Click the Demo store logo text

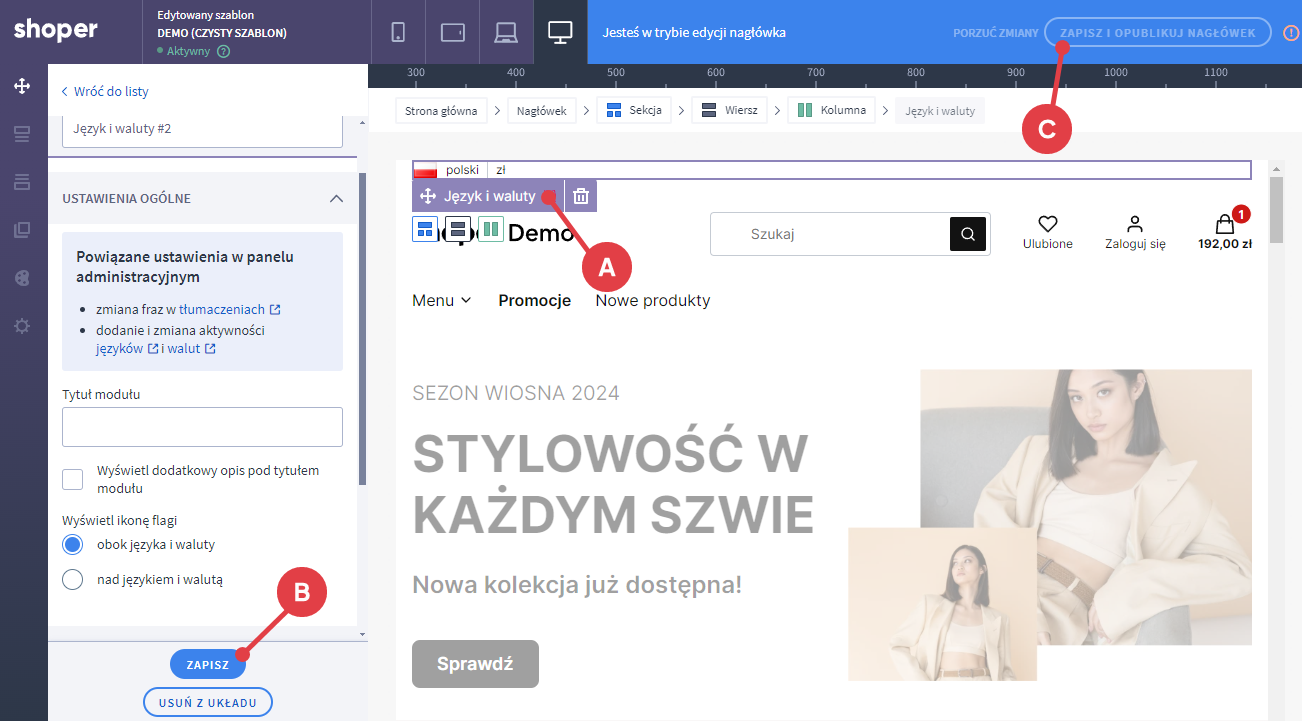coord(541,234)
